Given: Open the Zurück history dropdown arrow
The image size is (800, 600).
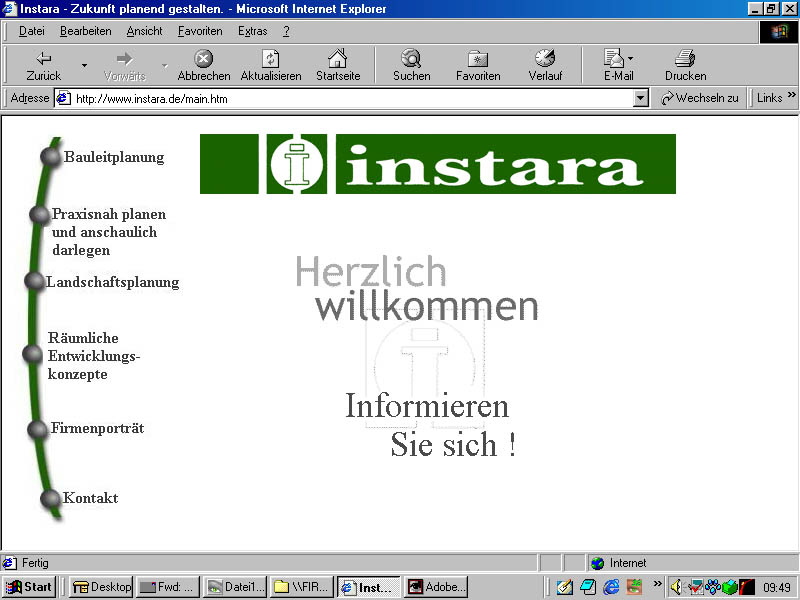Looking at the screenshot, I should [84, 66].
